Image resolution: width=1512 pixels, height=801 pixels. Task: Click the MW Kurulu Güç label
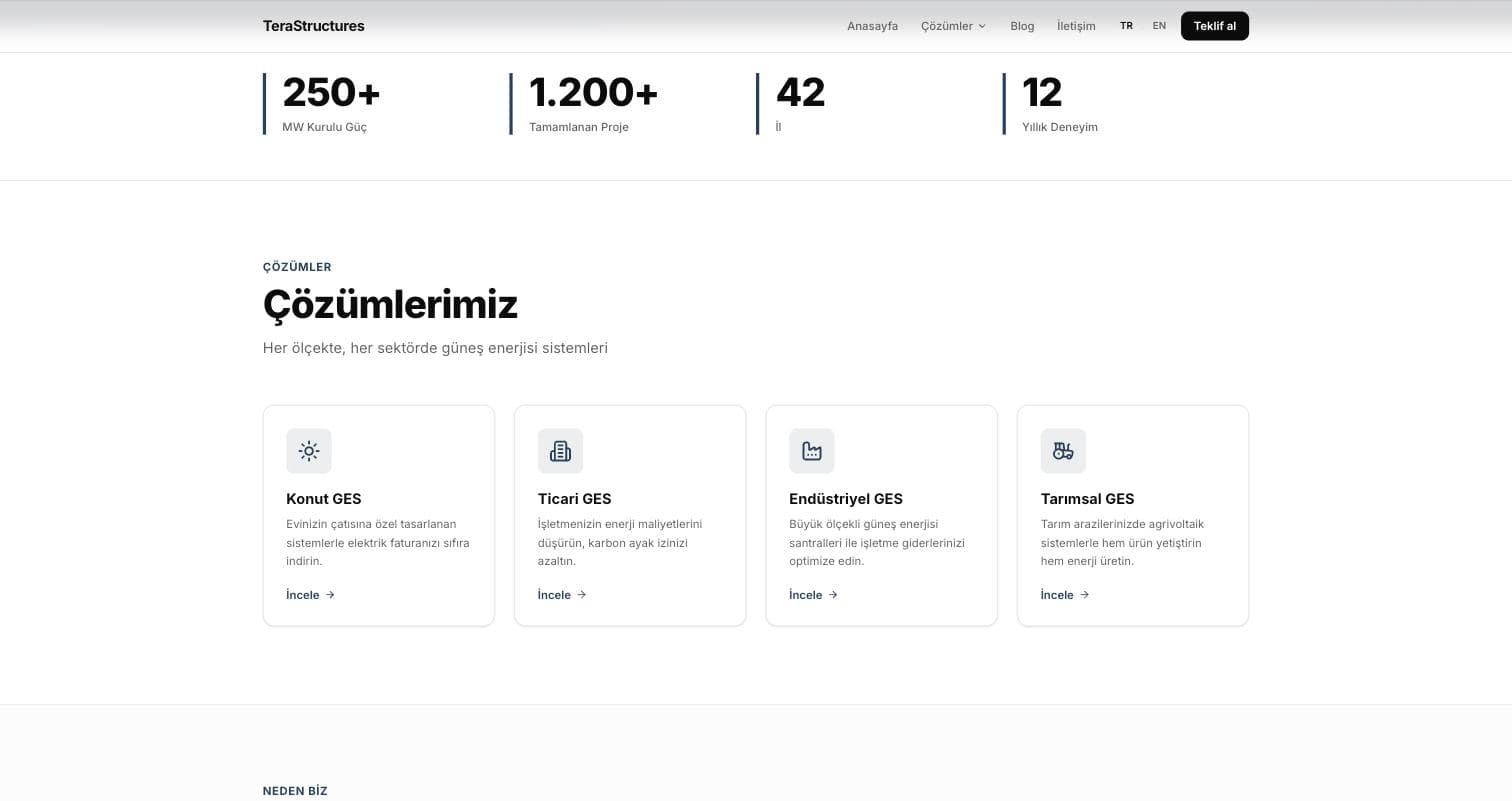point(325,127)
